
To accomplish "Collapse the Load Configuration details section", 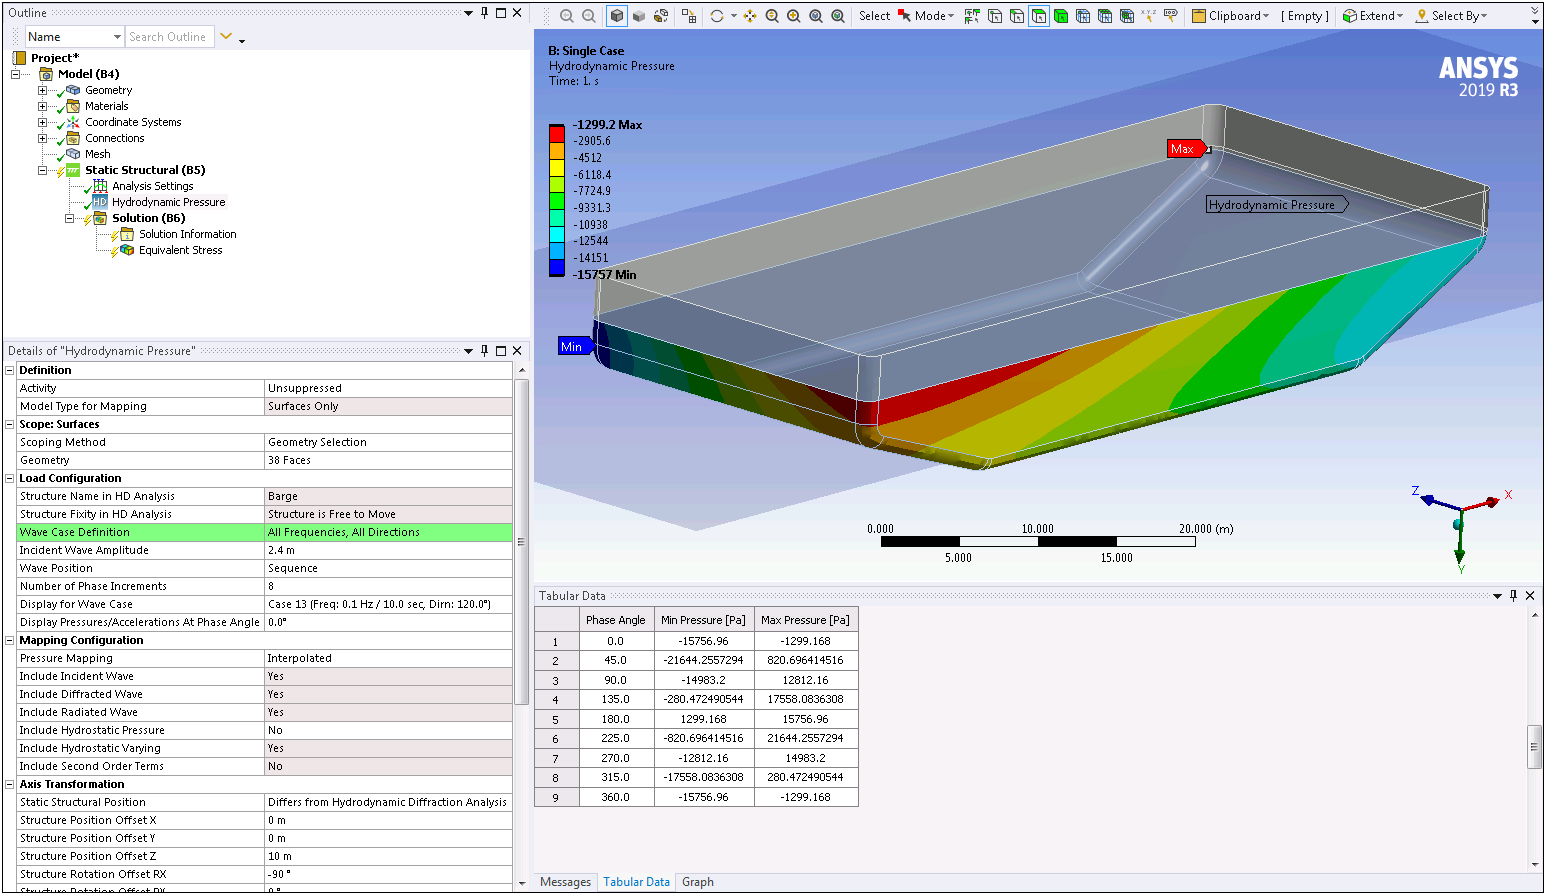I will pyautogui.click(x=10, y=478).
